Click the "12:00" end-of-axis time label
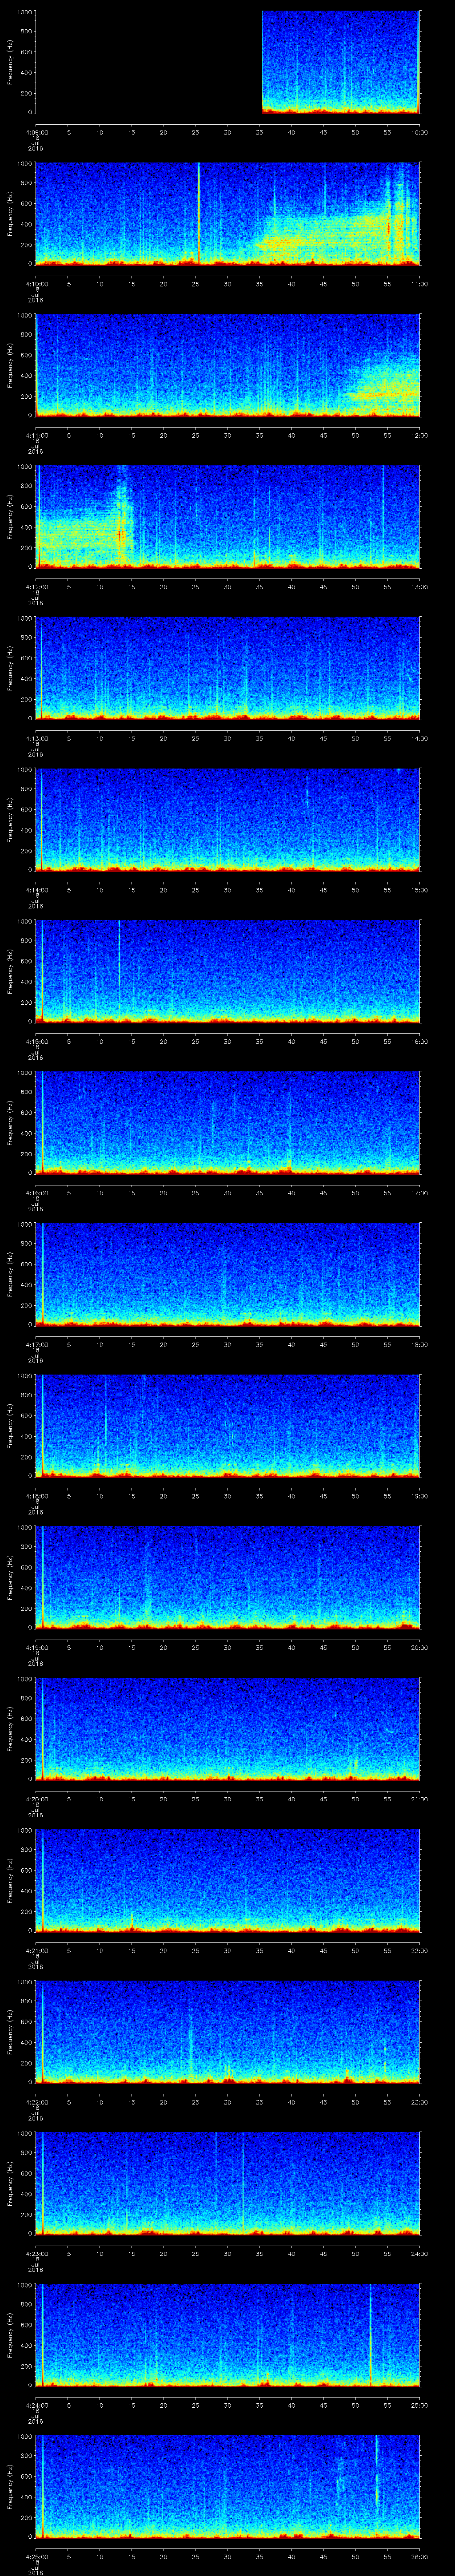The height and width of the screenshot is (2576, 455). [419, 435]
